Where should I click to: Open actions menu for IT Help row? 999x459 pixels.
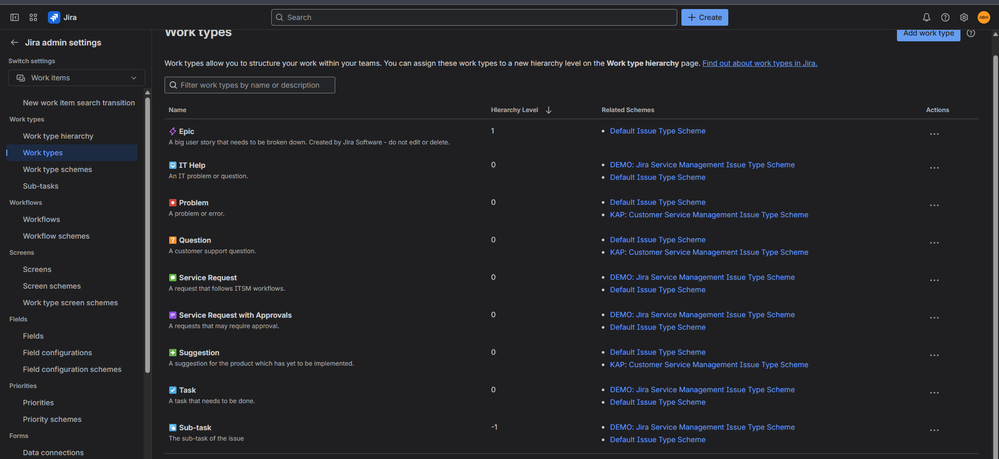coord(934,168)
